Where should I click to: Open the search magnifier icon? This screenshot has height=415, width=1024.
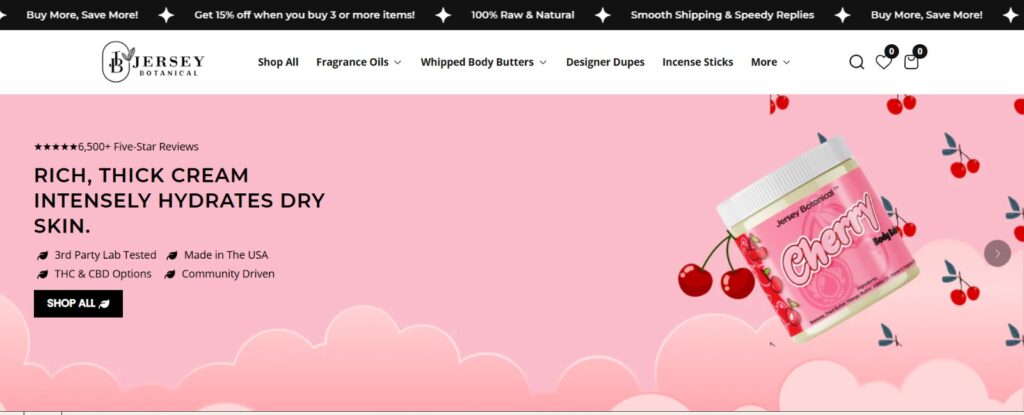856,62
